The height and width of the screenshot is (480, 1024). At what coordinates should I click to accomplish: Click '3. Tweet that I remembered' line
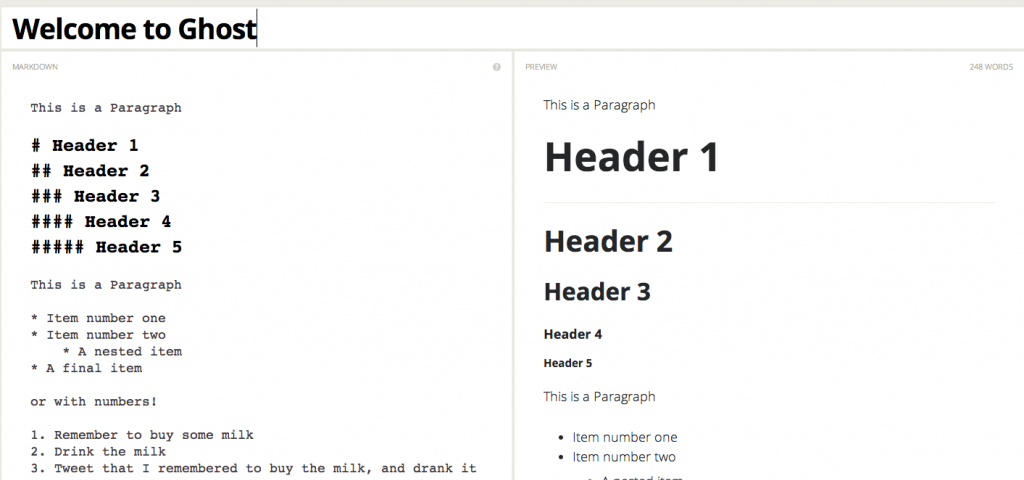tap(253, 468)
